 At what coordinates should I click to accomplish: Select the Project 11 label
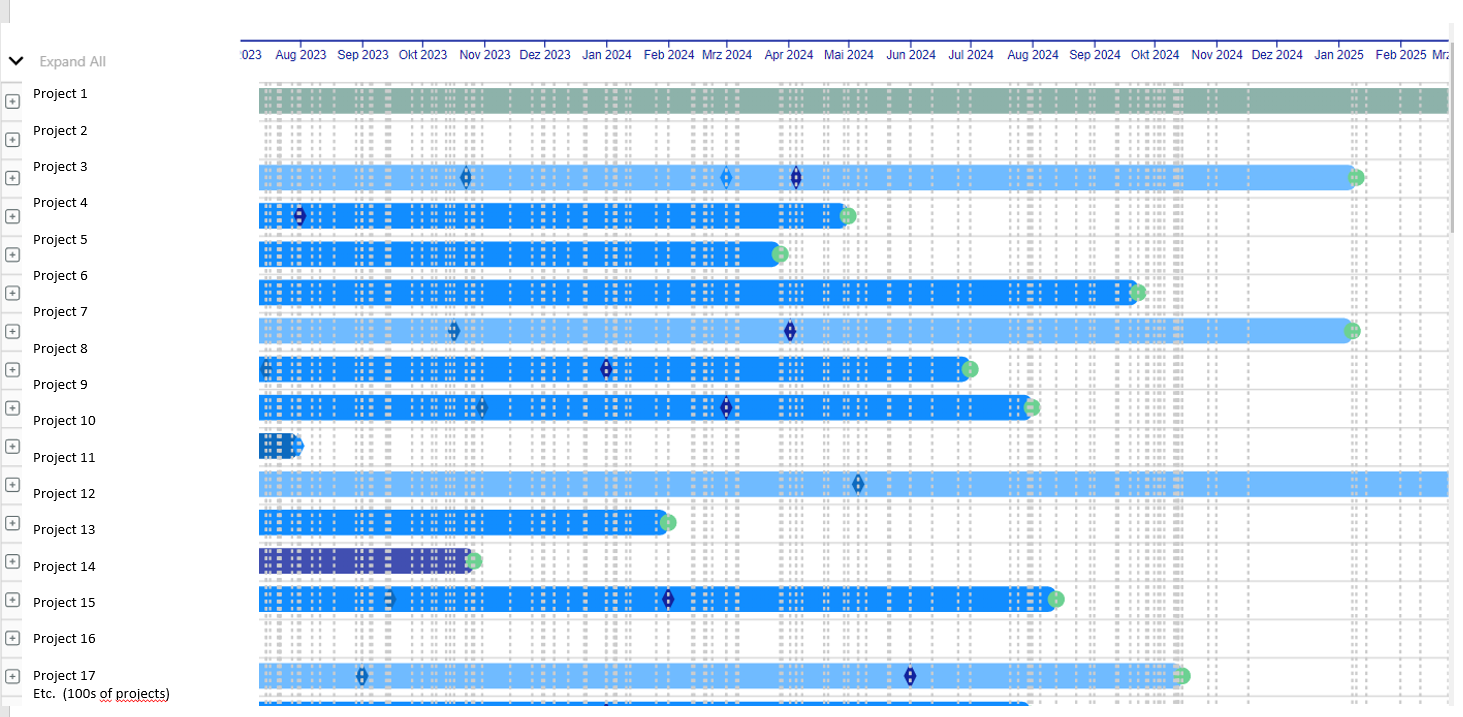64,458
